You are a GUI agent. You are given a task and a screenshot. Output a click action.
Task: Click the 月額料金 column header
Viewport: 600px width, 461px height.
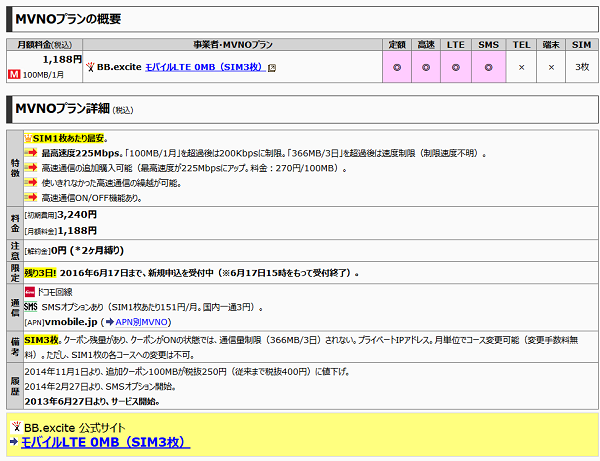(44, 44)
